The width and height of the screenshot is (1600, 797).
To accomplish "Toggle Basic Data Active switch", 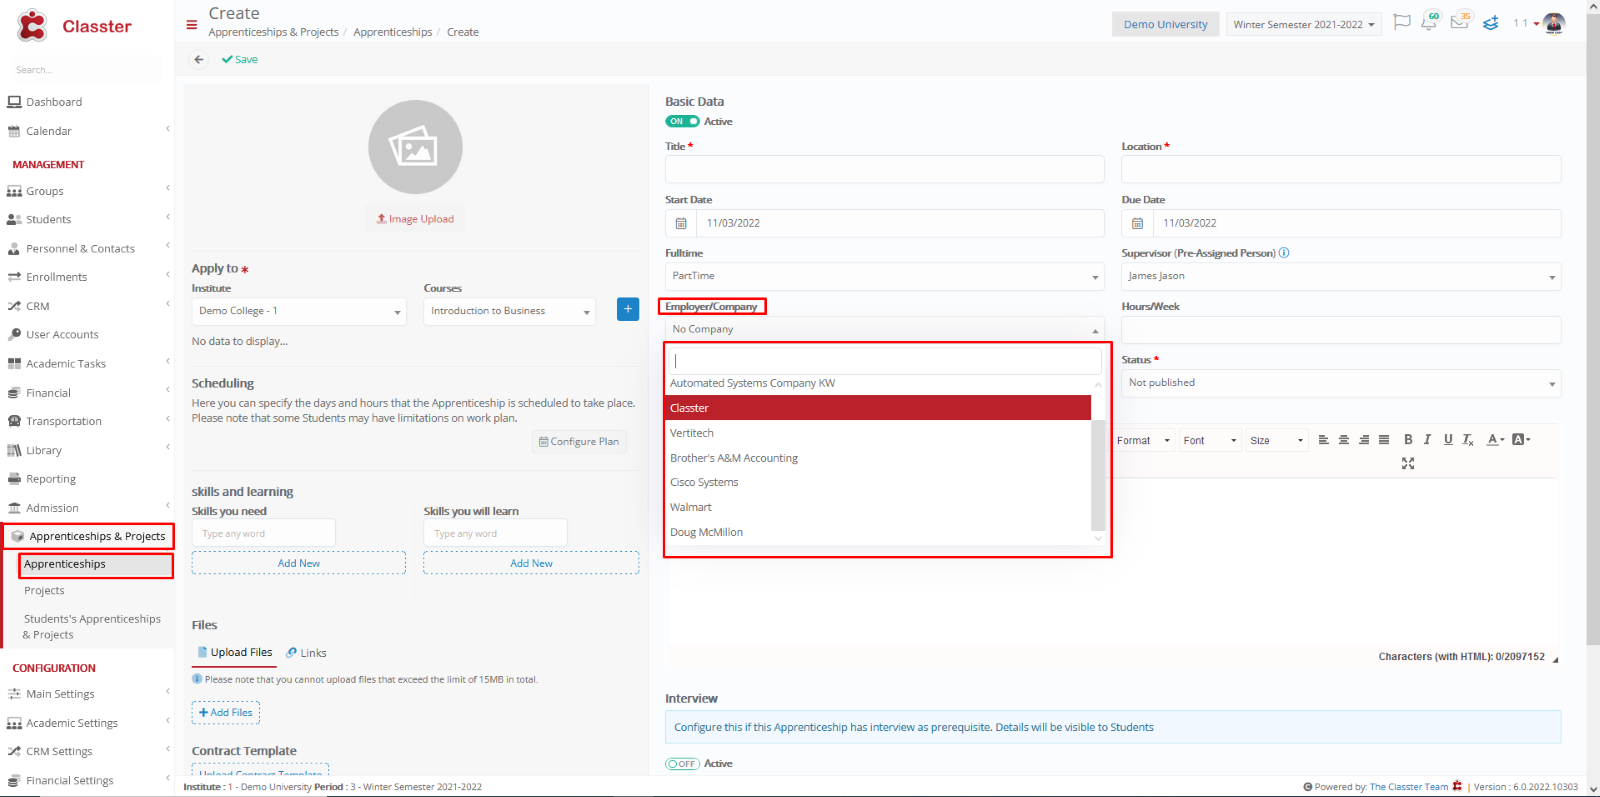I will pyautogui.click(x=682, y=122).
